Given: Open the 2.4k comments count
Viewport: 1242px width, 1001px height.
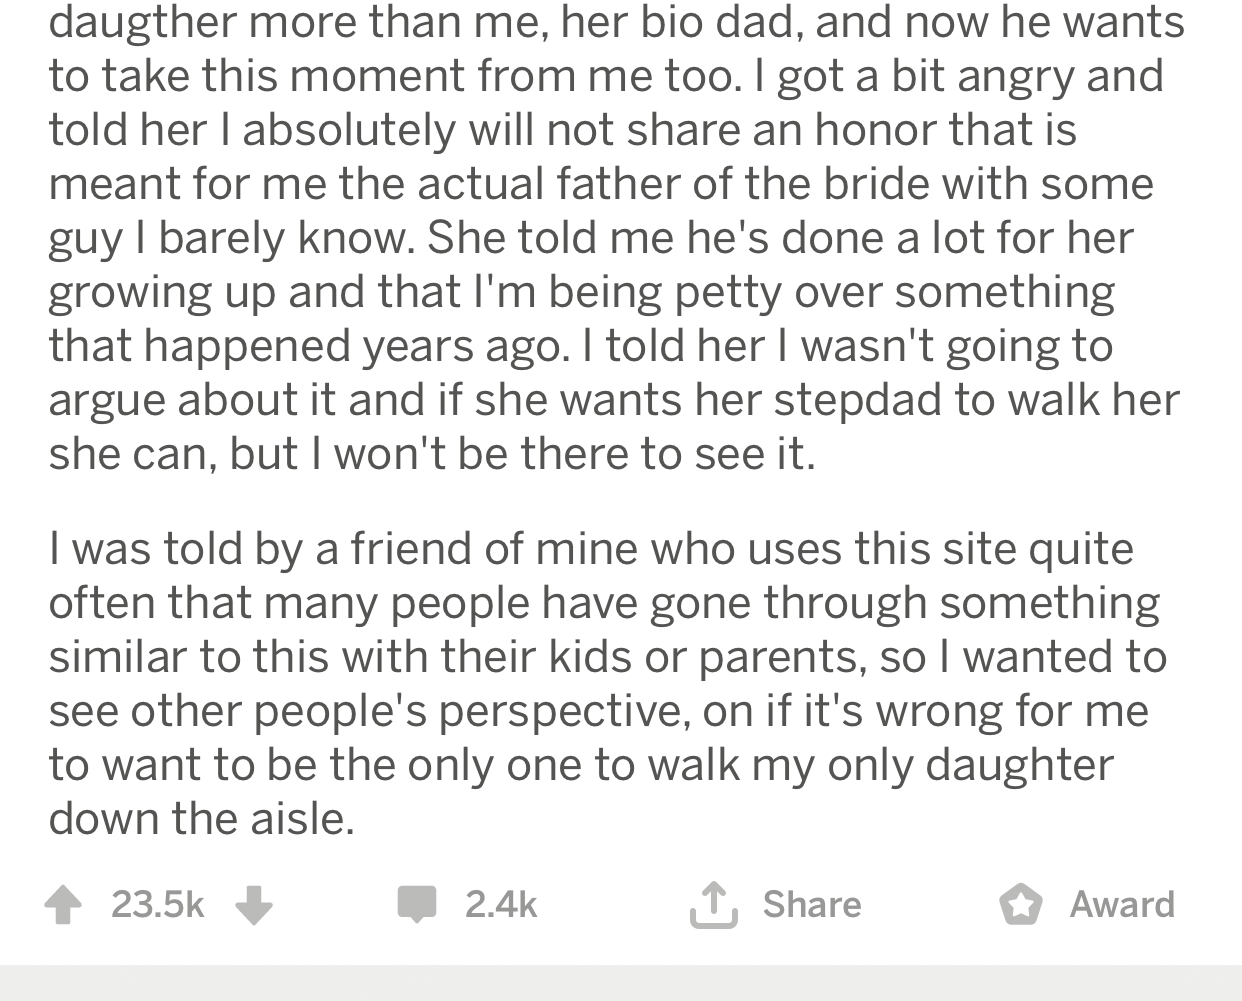Looking at the screenshot, I should pos(501,905).
